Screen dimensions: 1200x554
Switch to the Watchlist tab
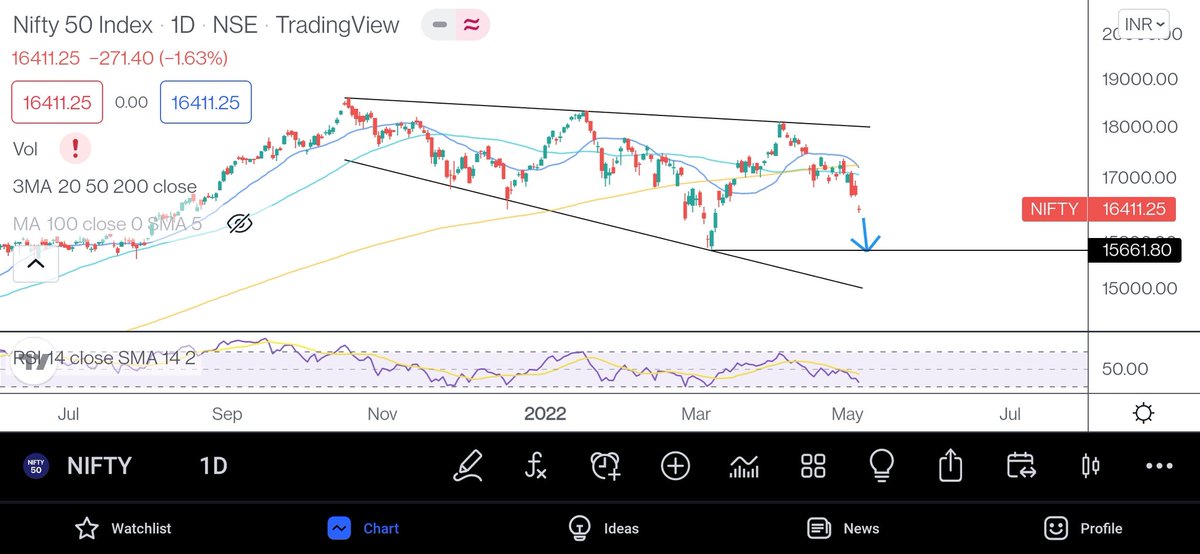click(124, 528)
